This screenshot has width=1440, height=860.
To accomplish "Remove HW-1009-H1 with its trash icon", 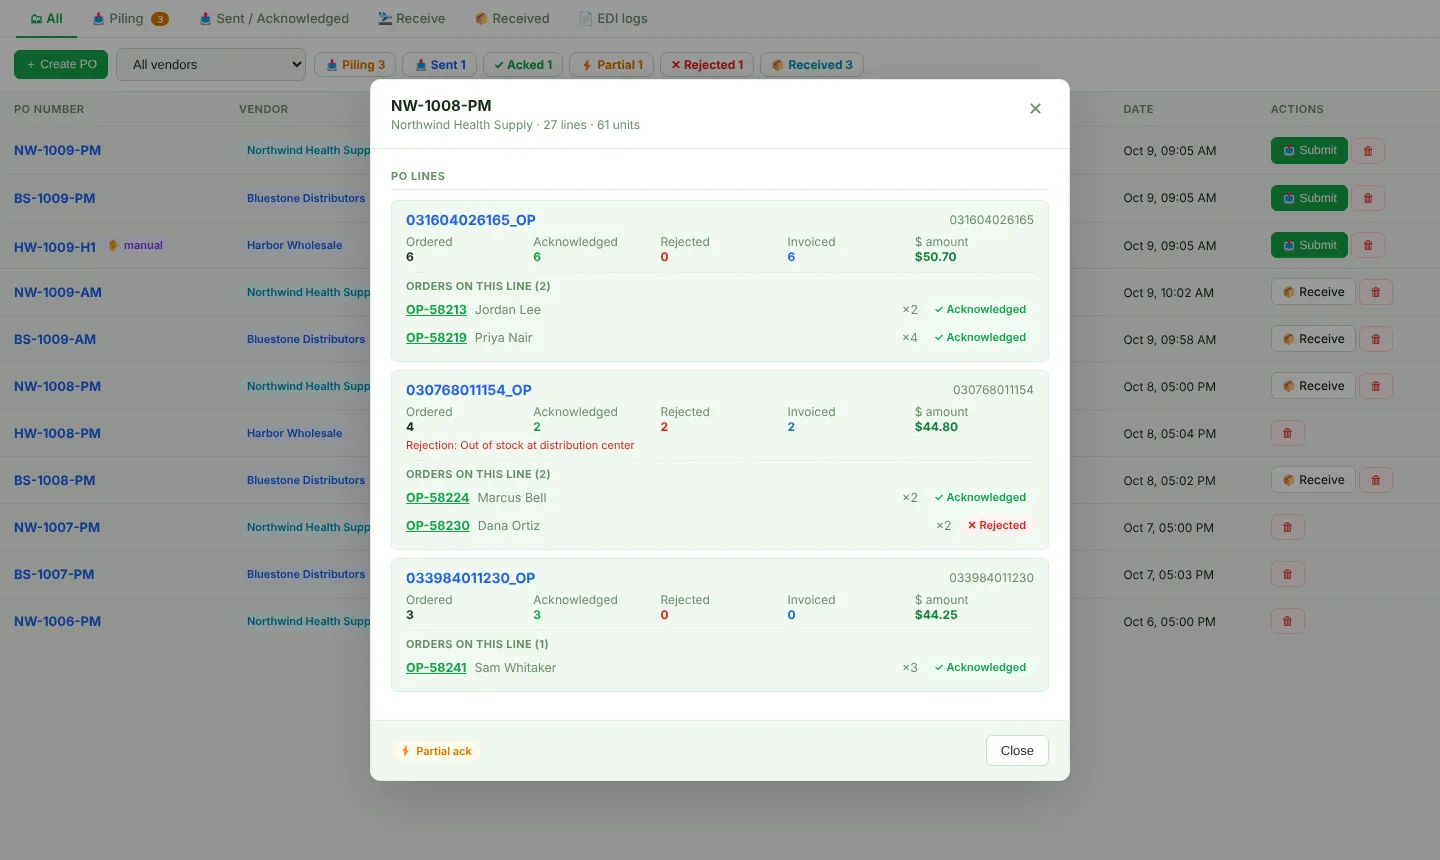I will [x=1368, y=245].
